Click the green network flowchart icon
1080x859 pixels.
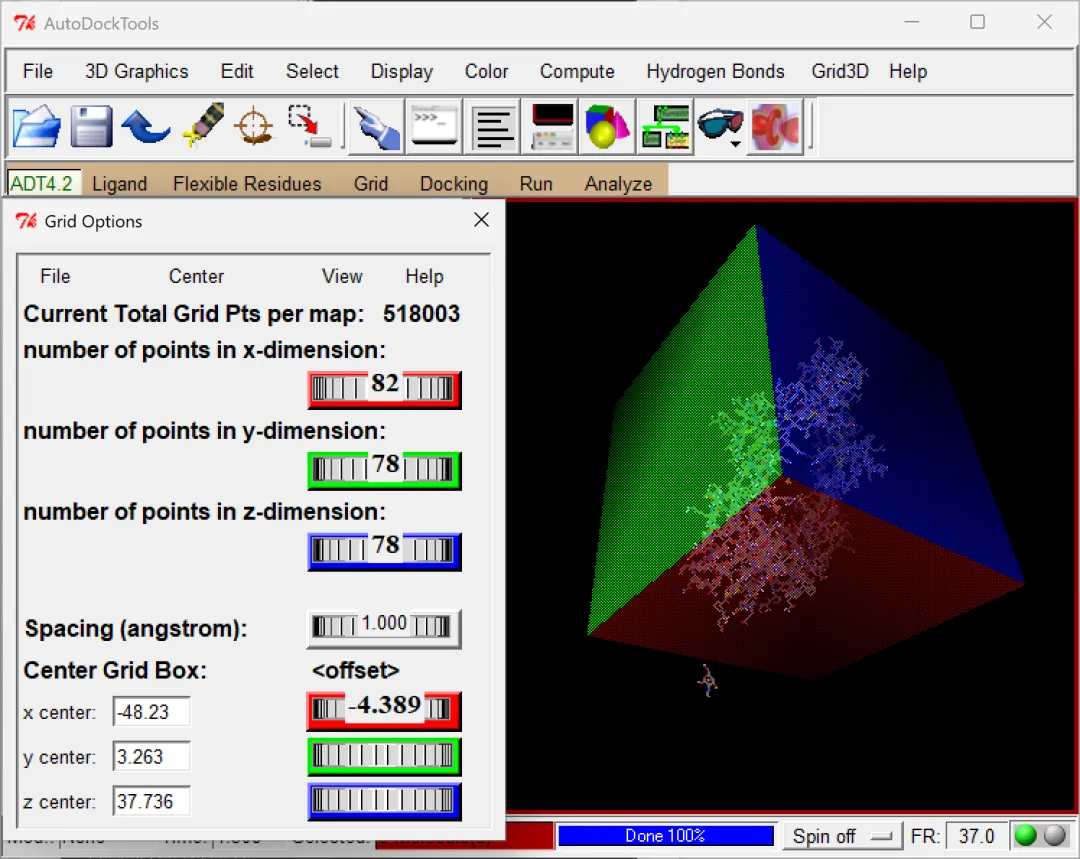point(665,127)
